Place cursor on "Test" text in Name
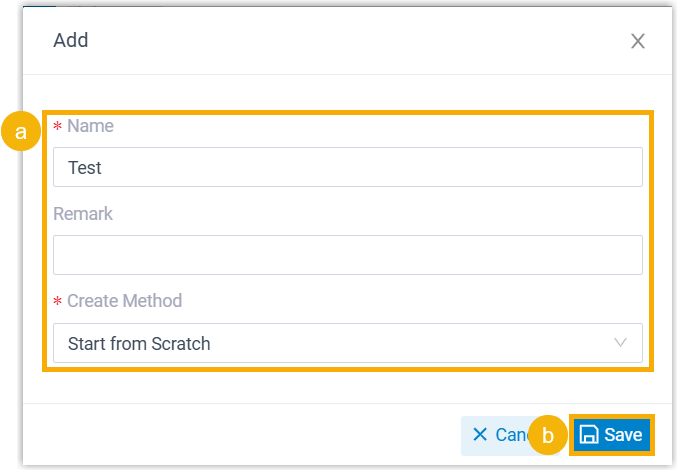 click(85, 168)
